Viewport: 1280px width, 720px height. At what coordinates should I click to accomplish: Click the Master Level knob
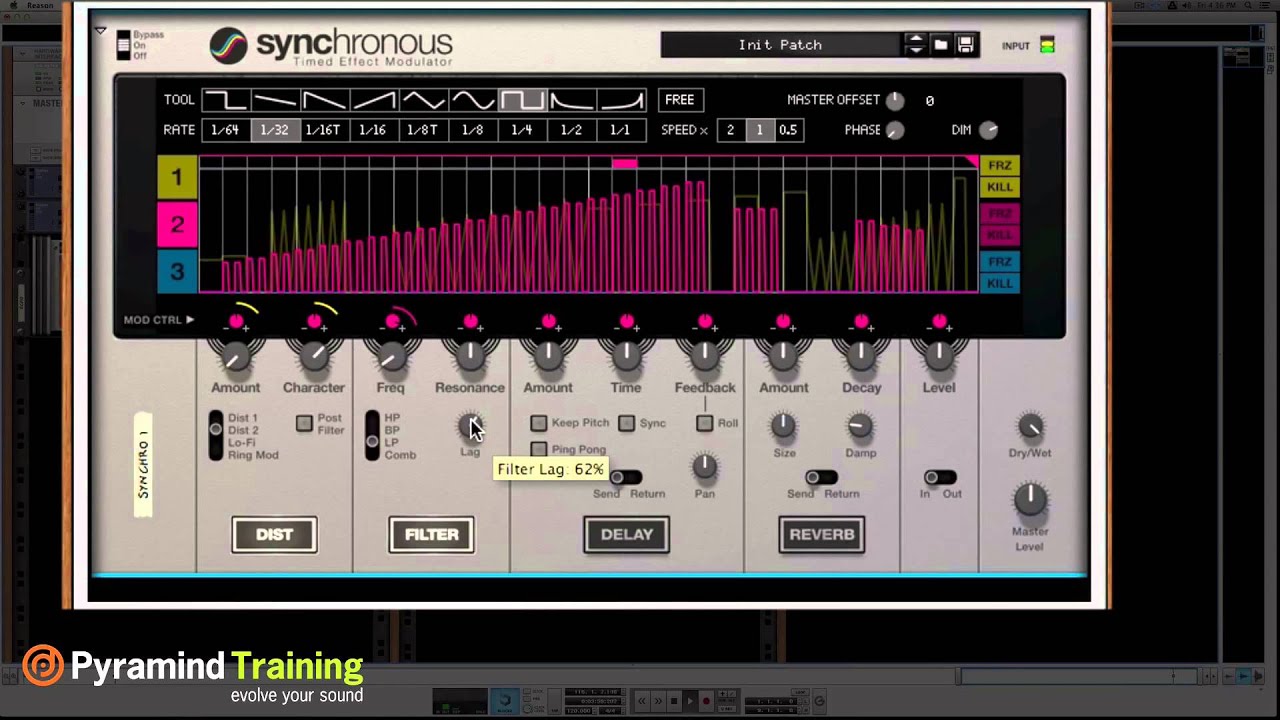pyautogui.click(x=1030, y=499)
